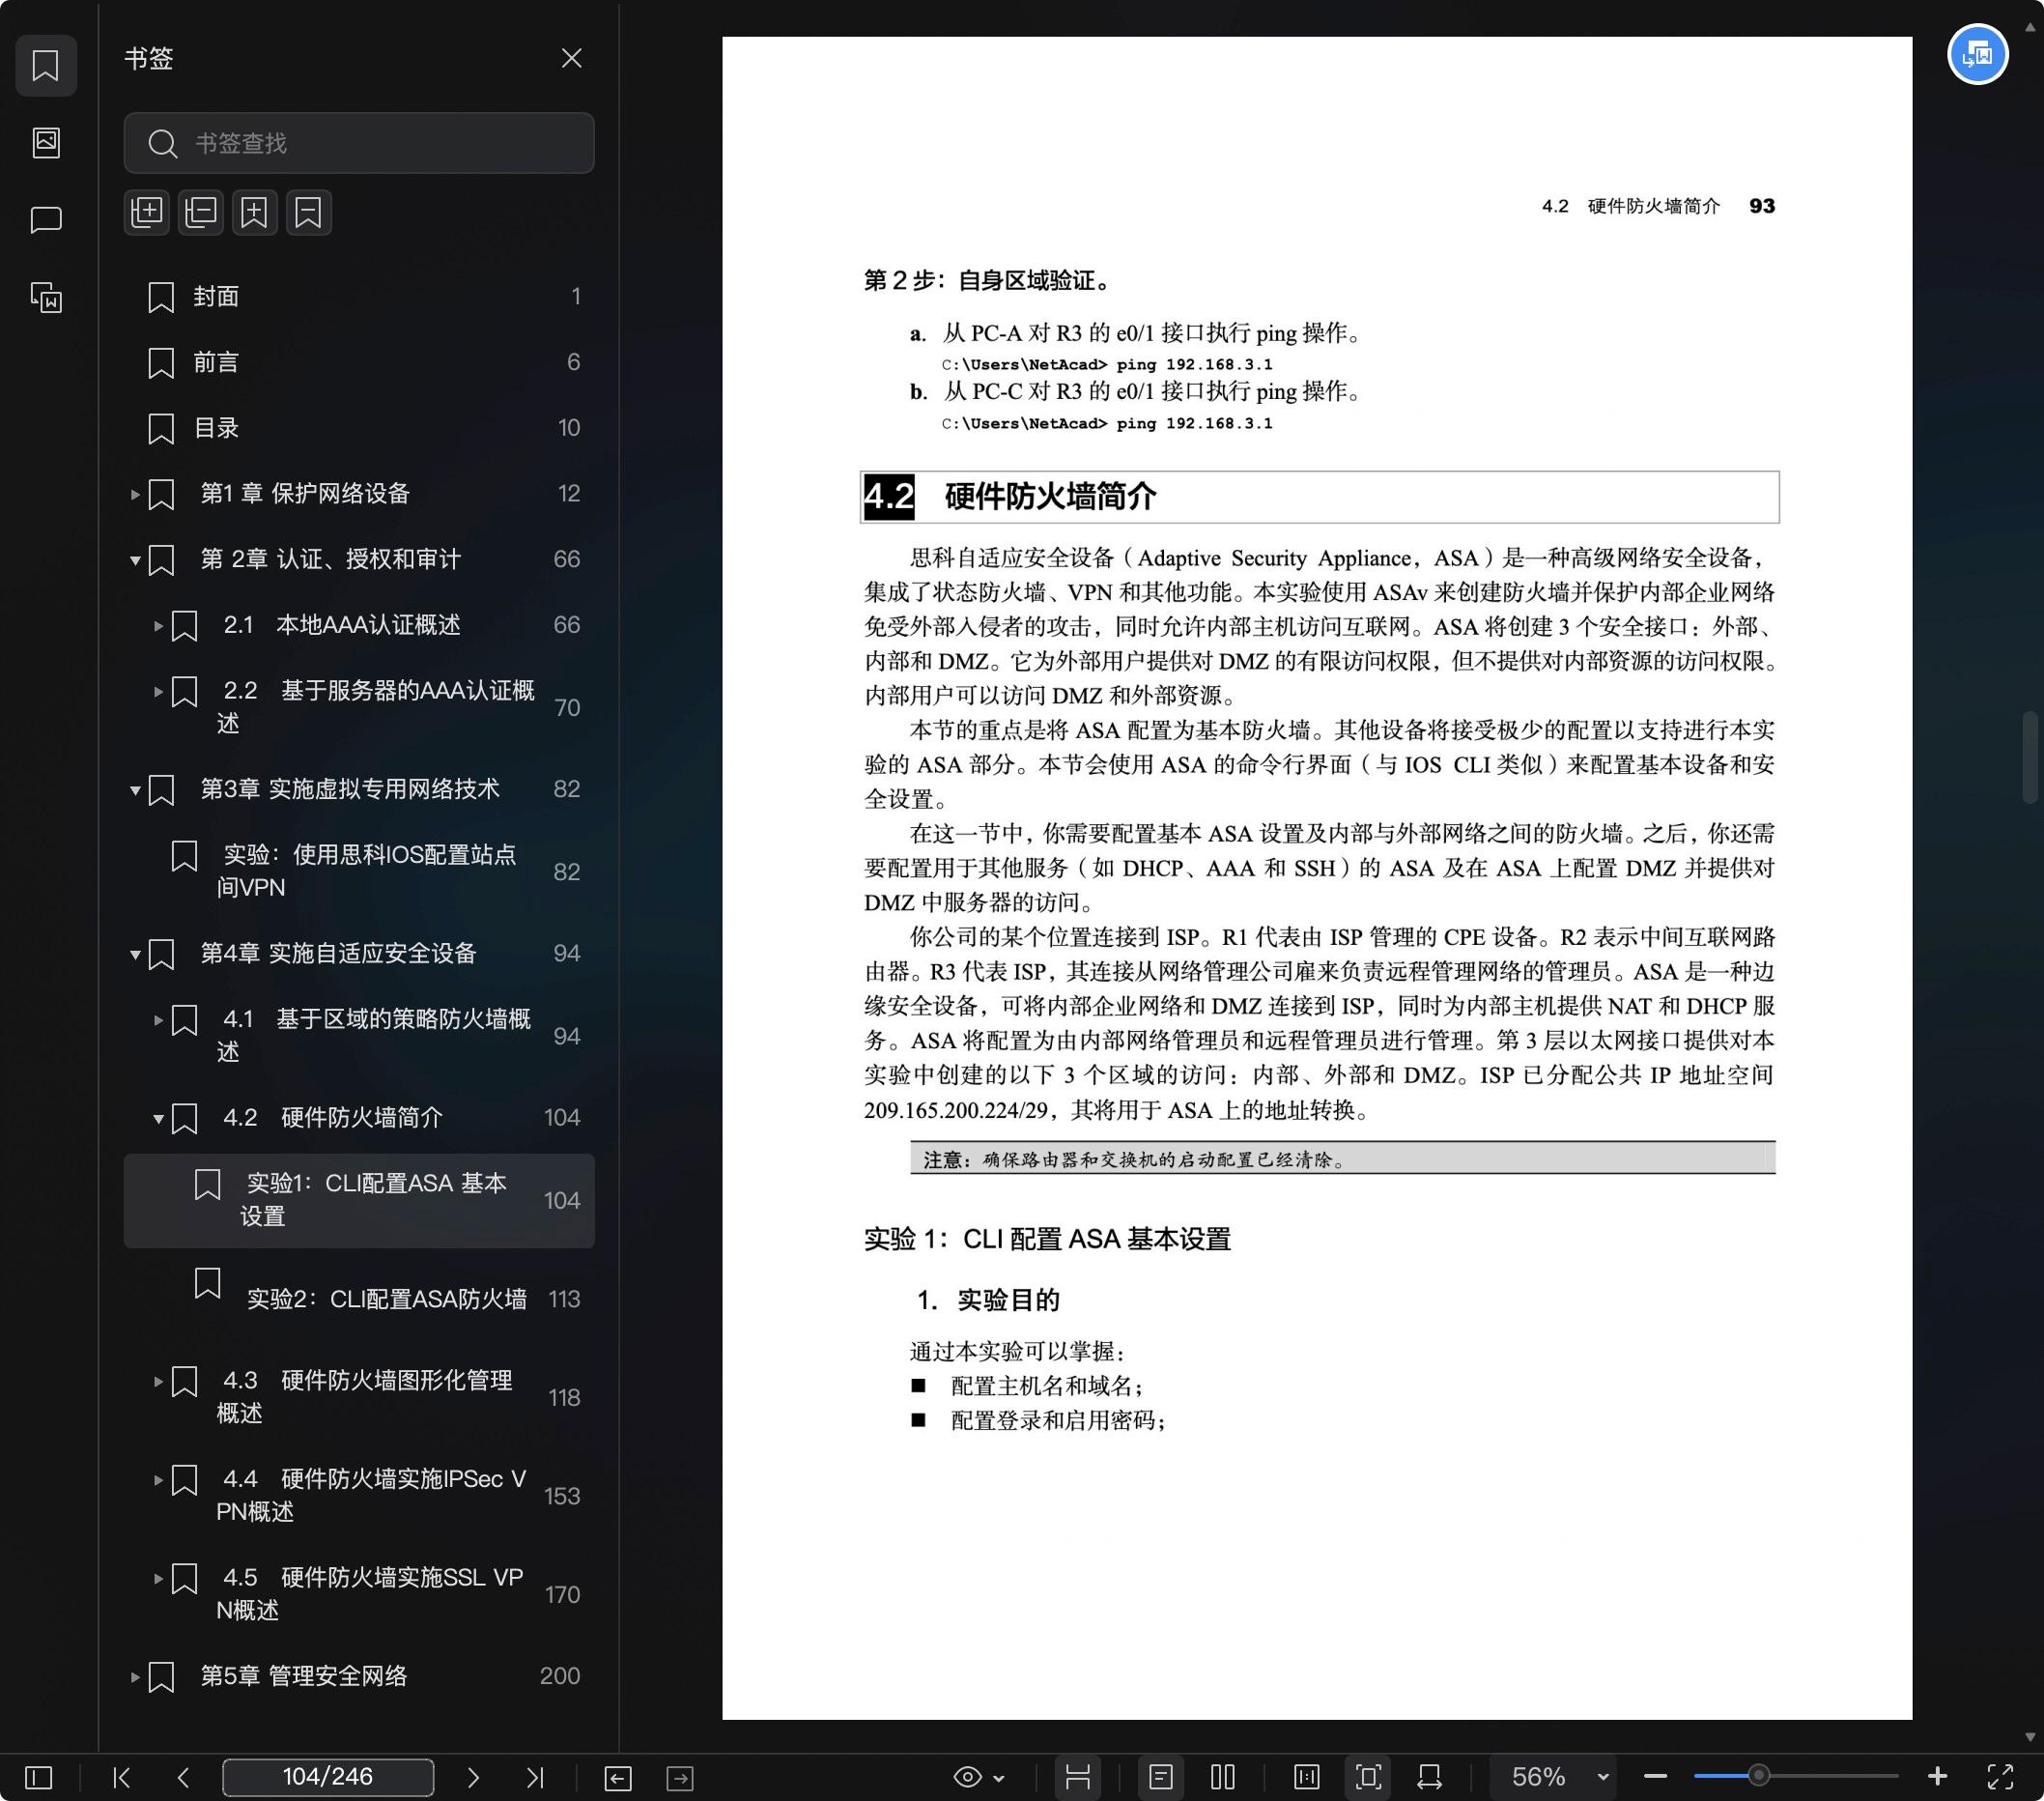
Task: Expand 4.4 硬件防火墙实施IPSec VPN概述
Action: (x=158, y=1479)
